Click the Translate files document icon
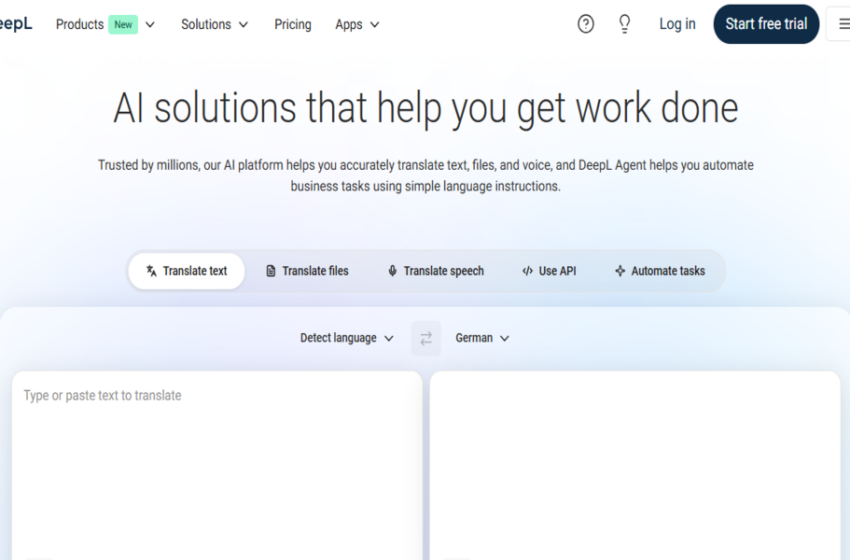850x560 pixels. click(x=271, y=271)
